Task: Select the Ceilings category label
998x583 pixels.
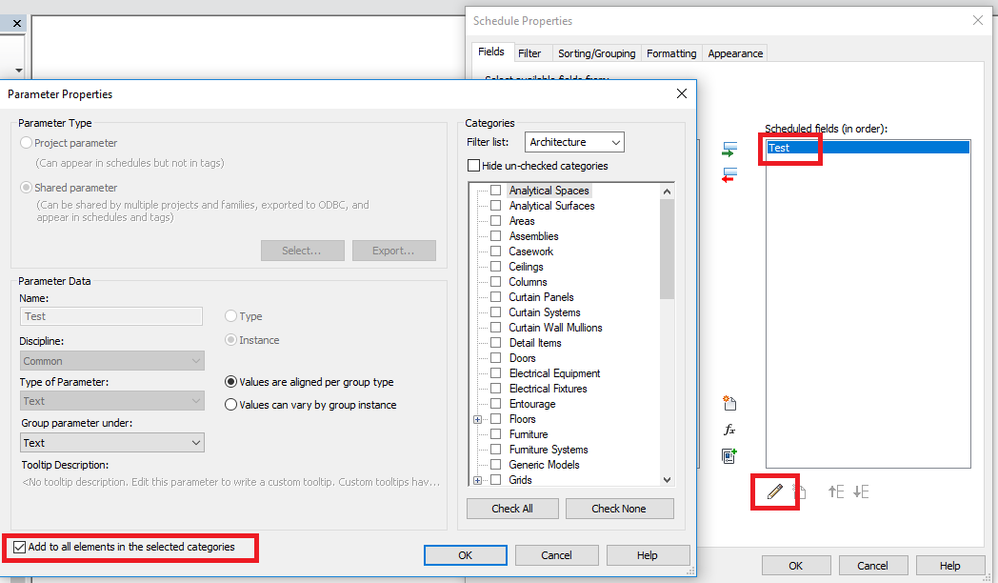Action: pyautogui.click(x=526, y=267)
